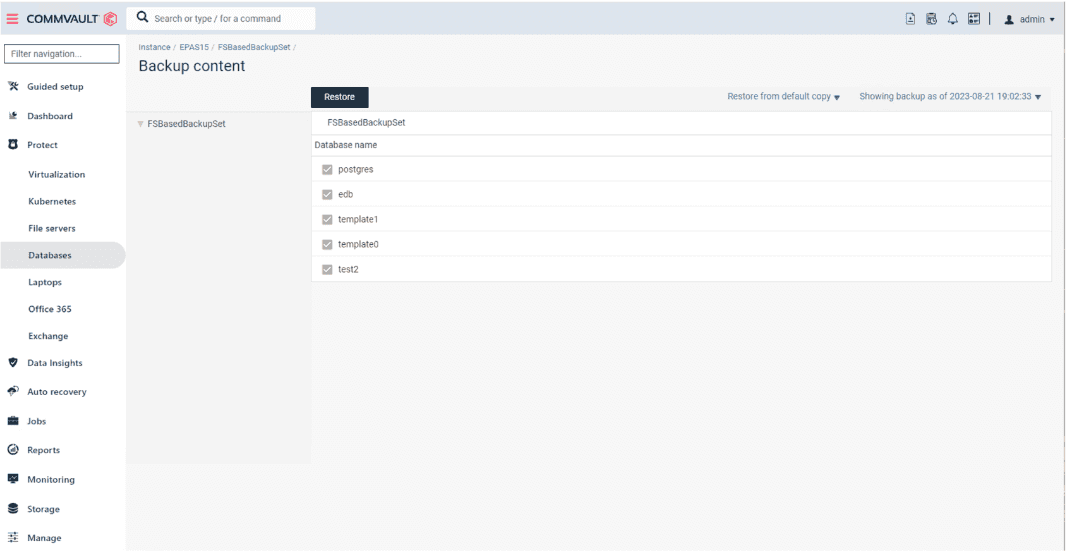The height and width of the screenshot is (553, 1067).
Task: Click the Guided setup tools icon
Action: (x=13, y=86)
